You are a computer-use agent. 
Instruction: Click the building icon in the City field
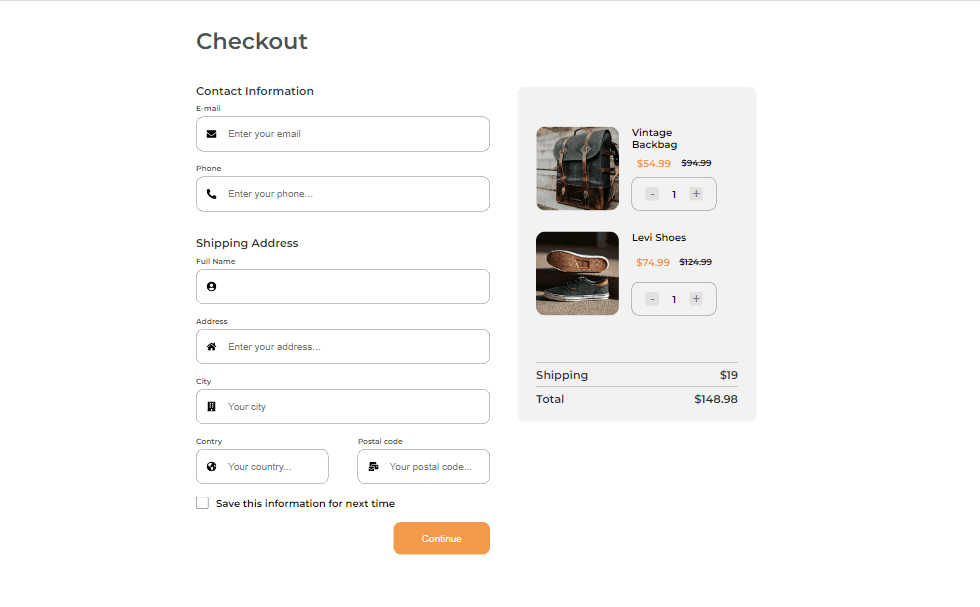coord(211,407)
